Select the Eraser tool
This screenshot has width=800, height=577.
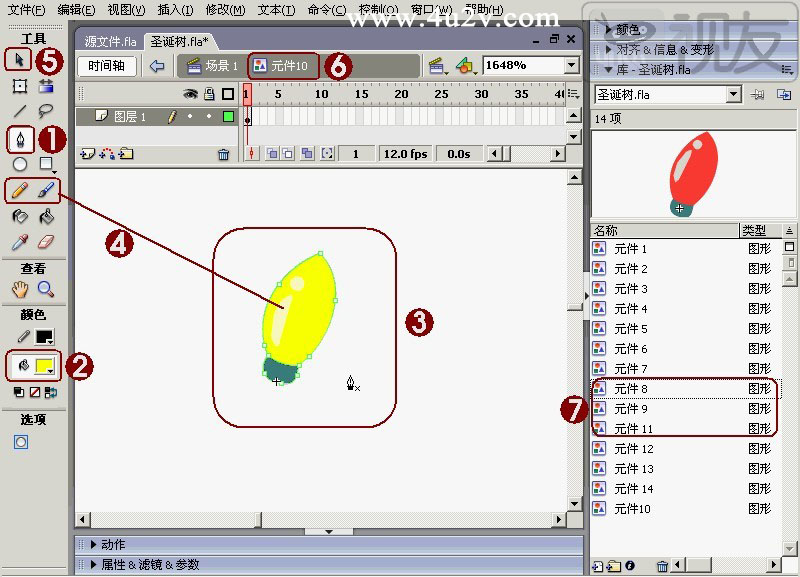(x=46, y=242)
